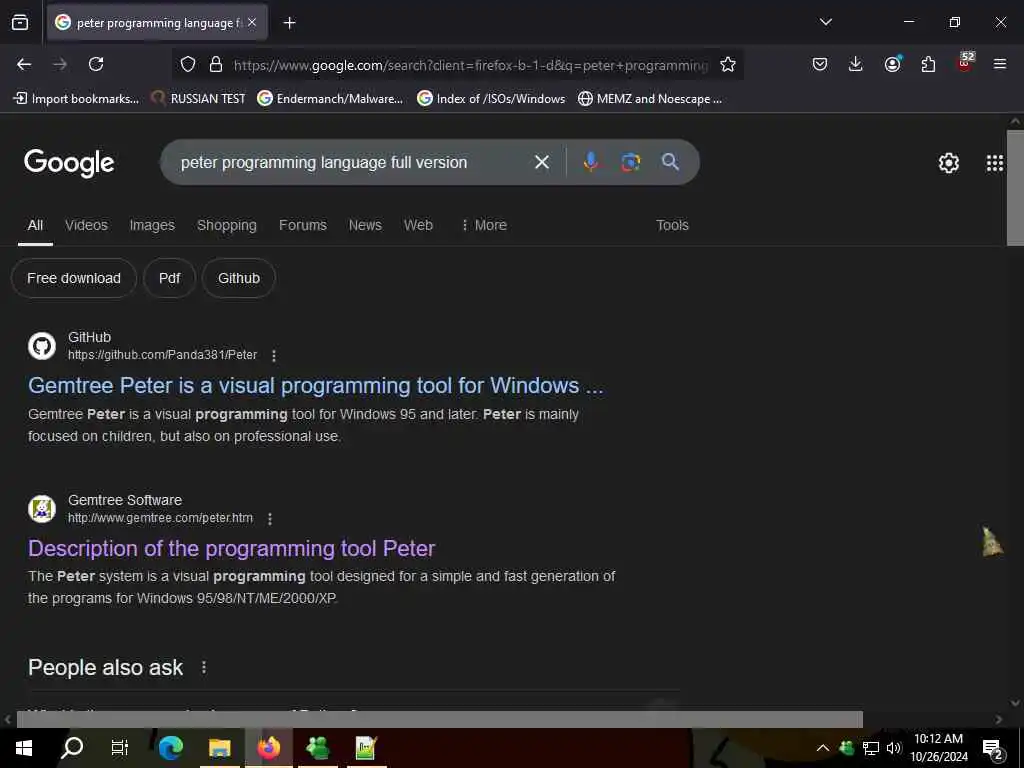
Task: Open People also ask options menu
Action: tap(204, 667)
